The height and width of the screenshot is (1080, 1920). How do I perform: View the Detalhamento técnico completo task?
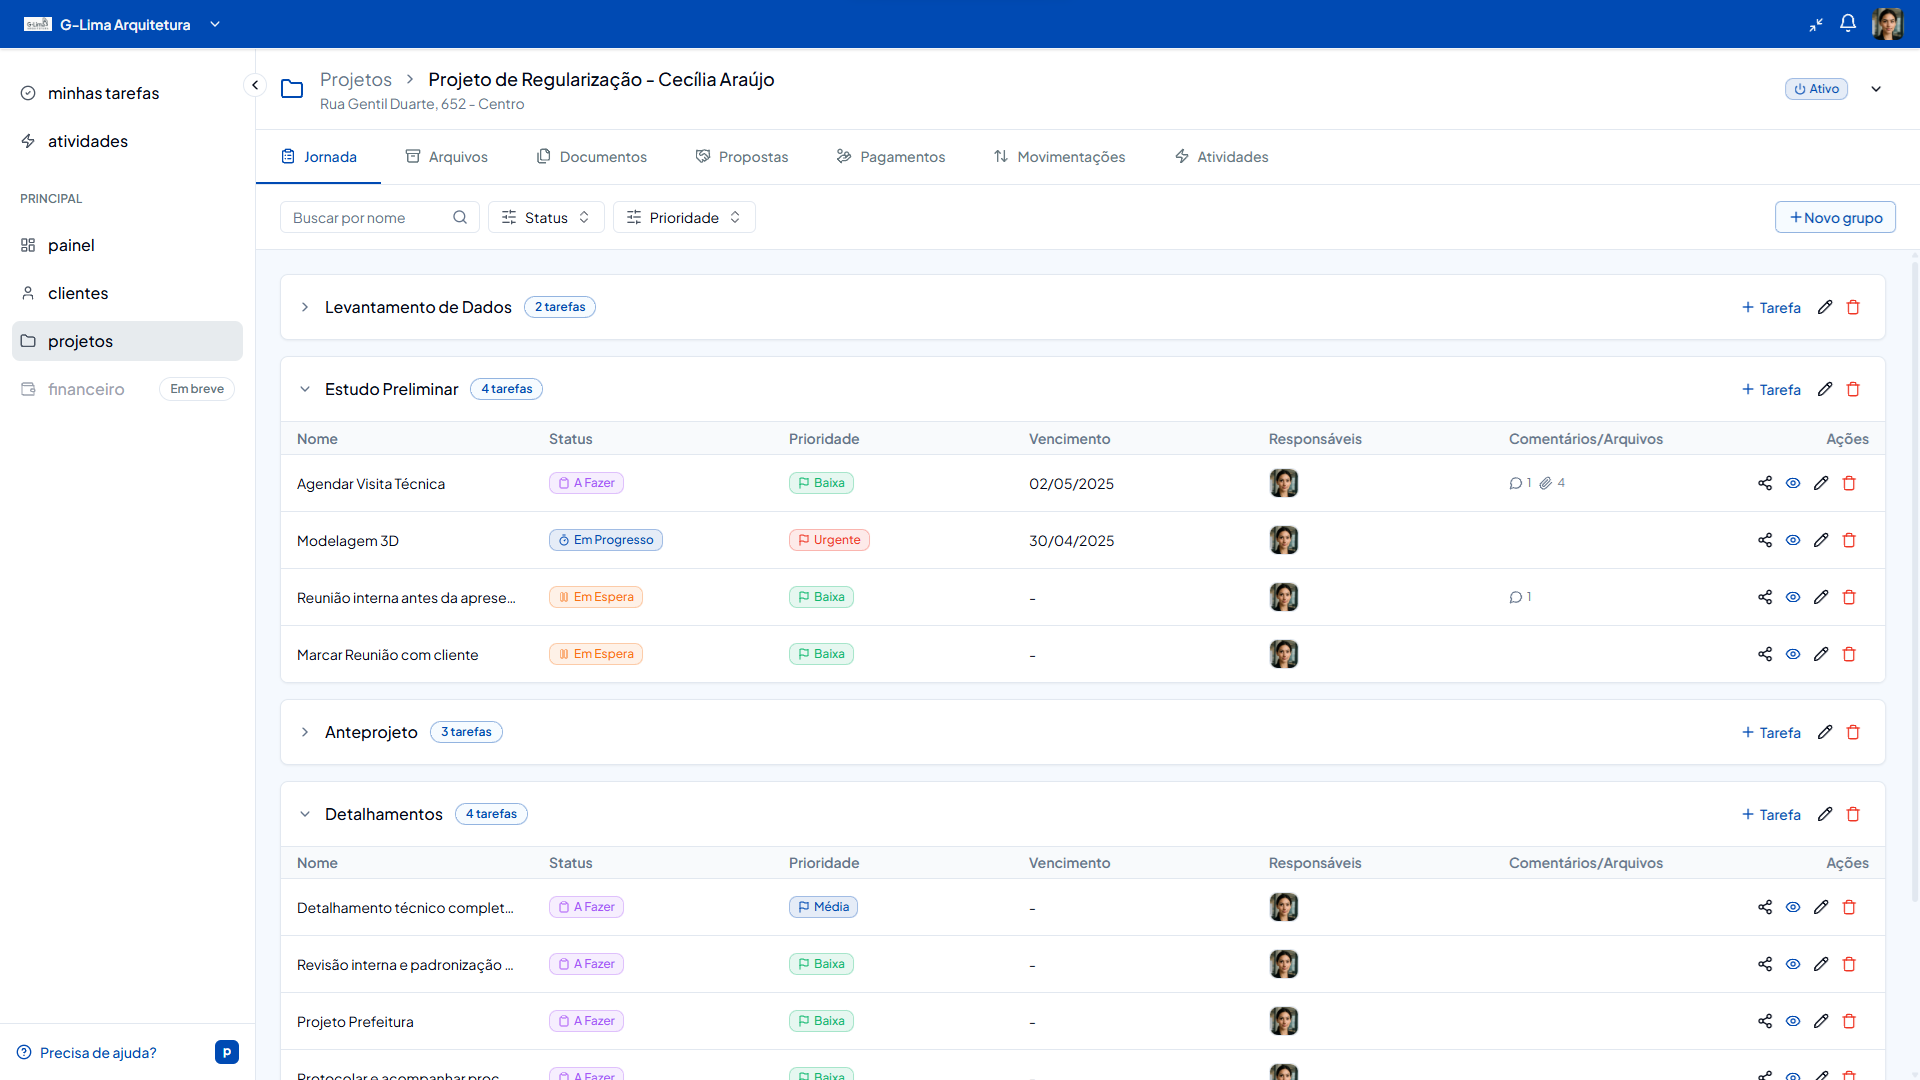pyautogui.click(x=1793, y=907)
